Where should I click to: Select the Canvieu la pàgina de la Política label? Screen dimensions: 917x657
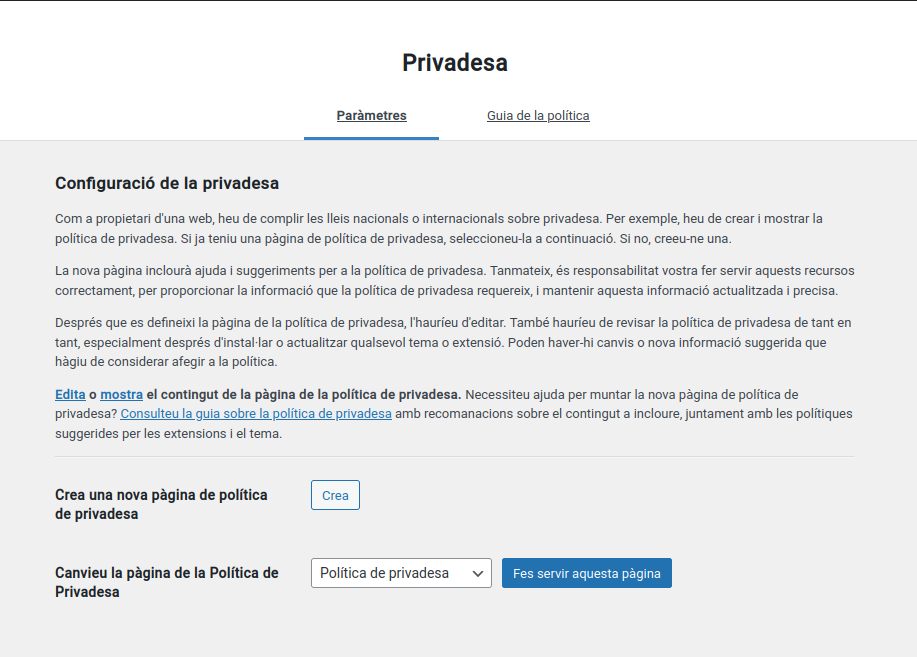tap(166, 582)
